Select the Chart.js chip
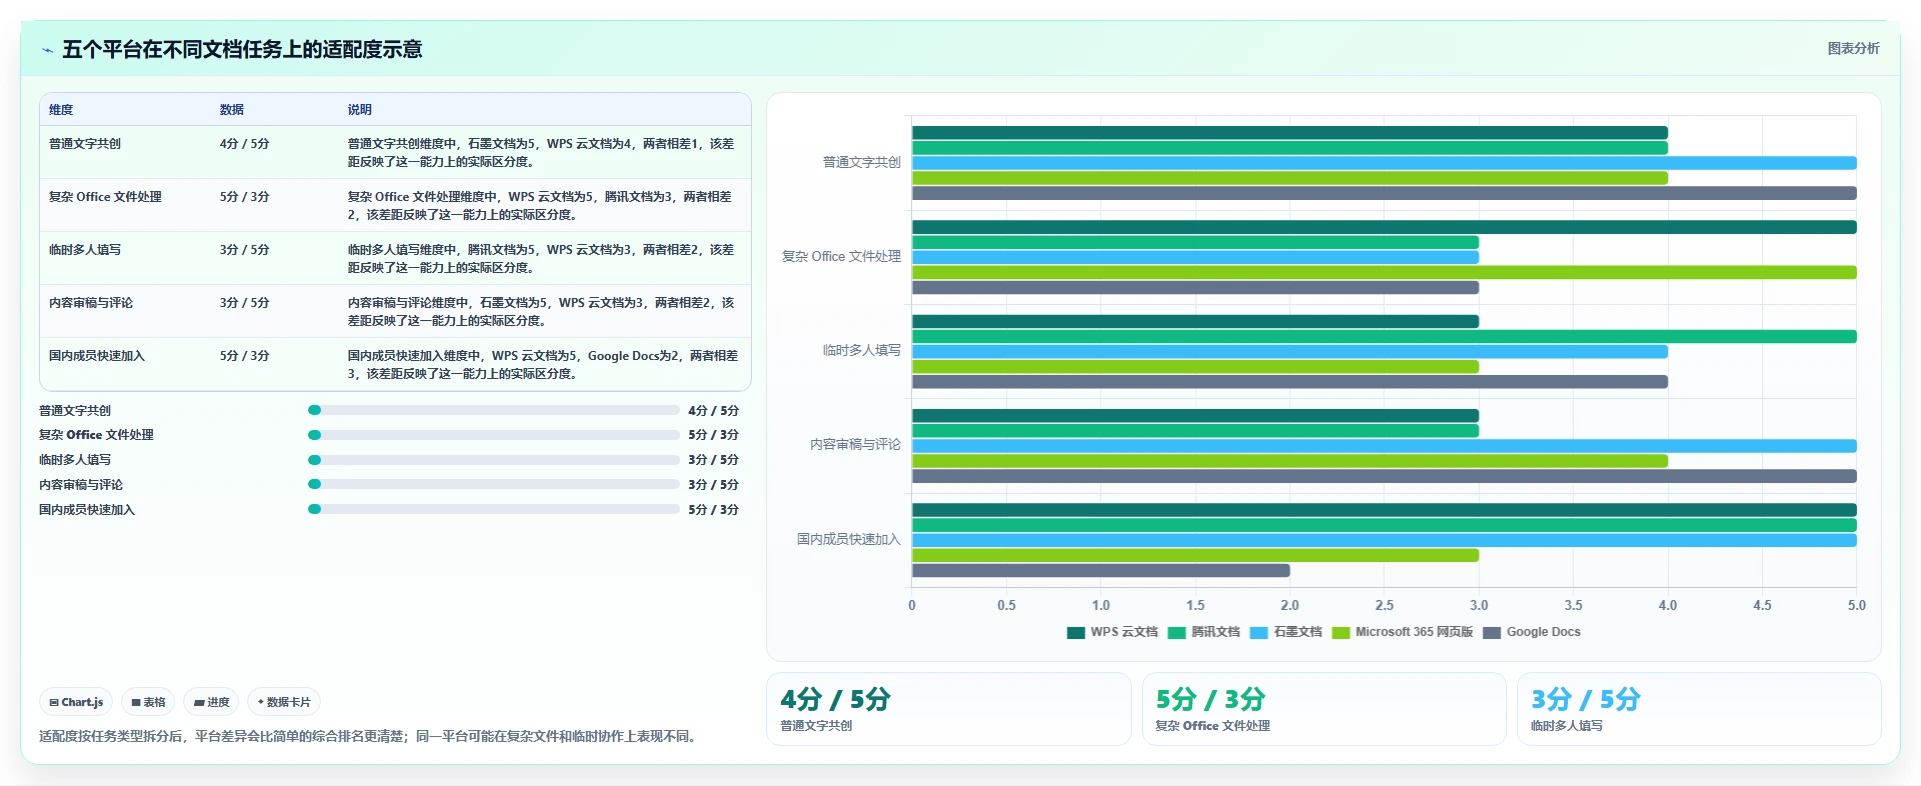Screen dimensions: 1921x786 click(x=76, y=702)
